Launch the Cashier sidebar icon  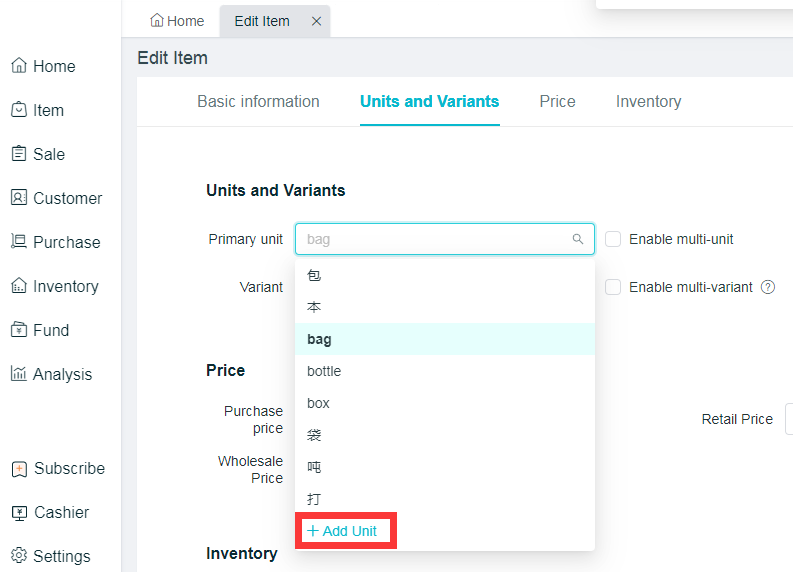[x=18, y=512]
